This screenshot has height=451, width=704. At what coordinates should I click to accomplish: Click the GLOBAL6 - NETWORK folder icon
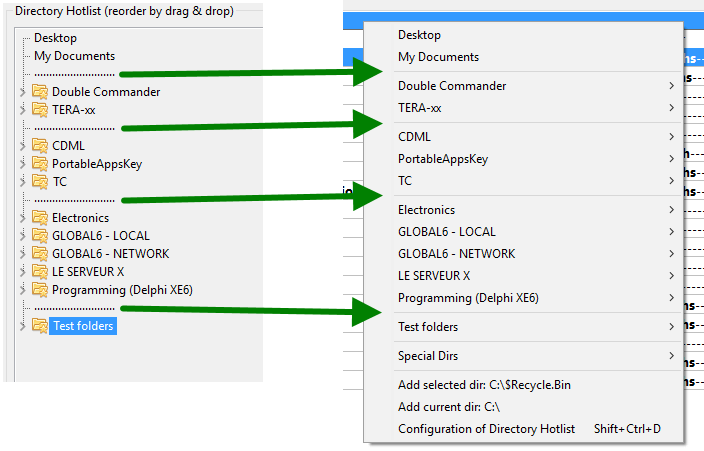click(x=40, y=254)
